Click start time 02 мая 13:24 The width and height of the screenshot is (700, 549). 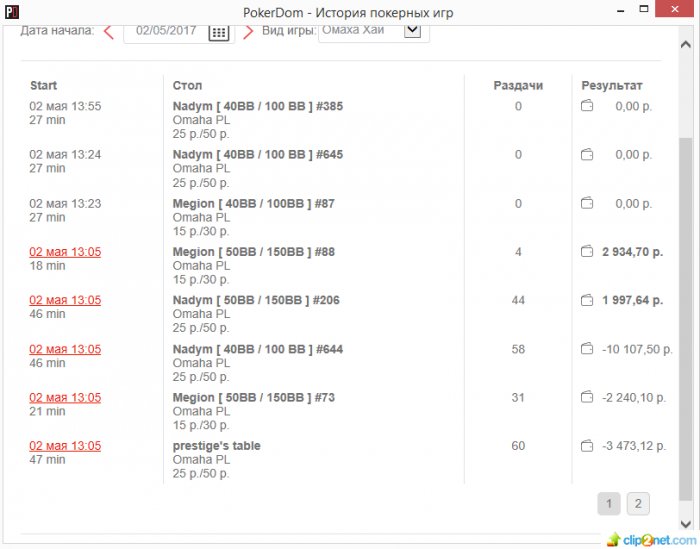pyautogui.click(x=65, y=155)
